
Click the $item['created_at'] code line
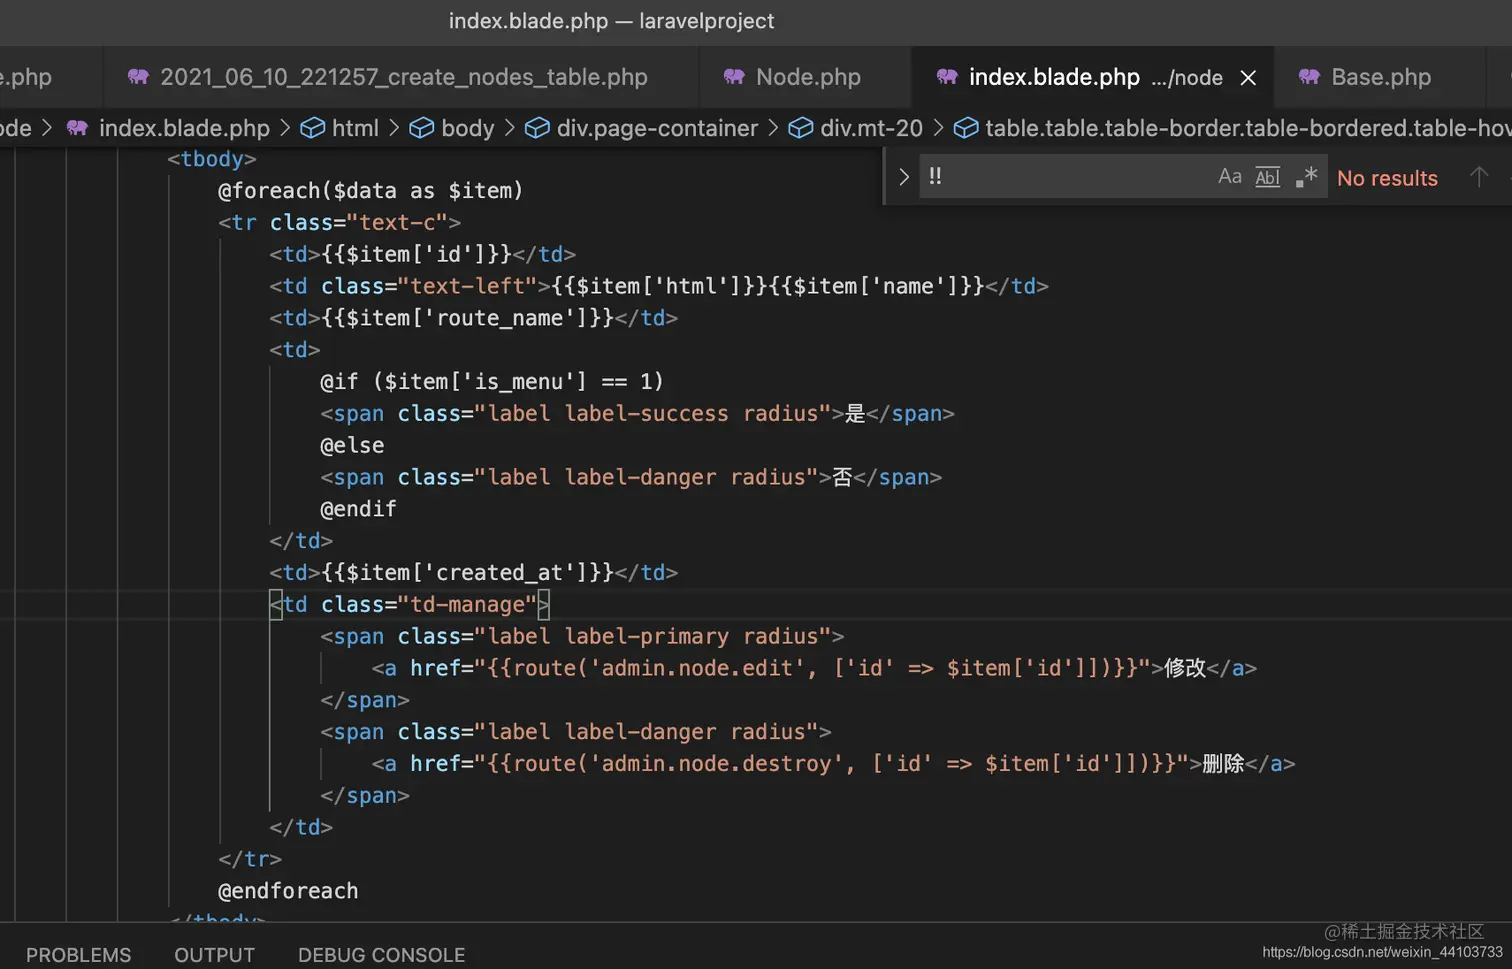point(473,572)
